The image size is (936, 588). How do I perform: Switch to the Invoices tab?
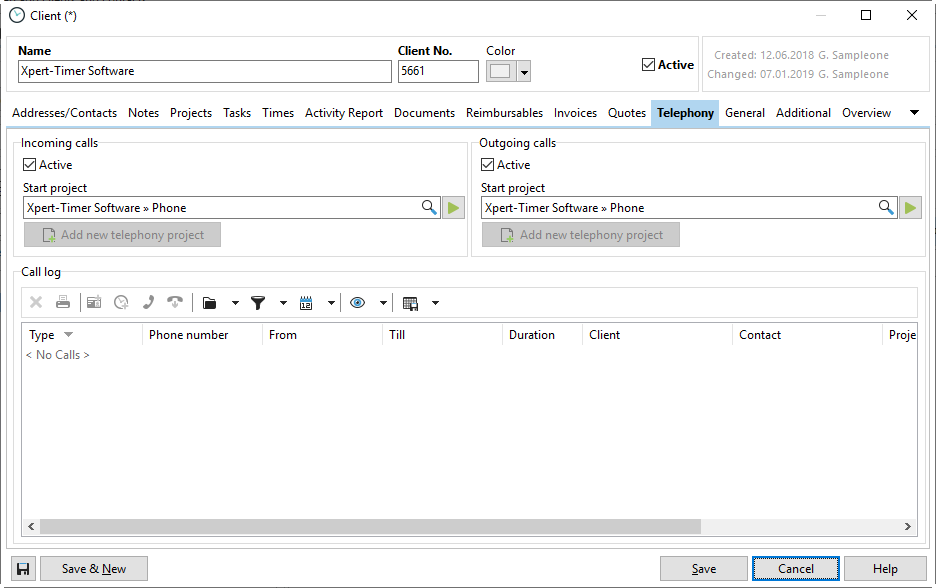coord(575,113)
